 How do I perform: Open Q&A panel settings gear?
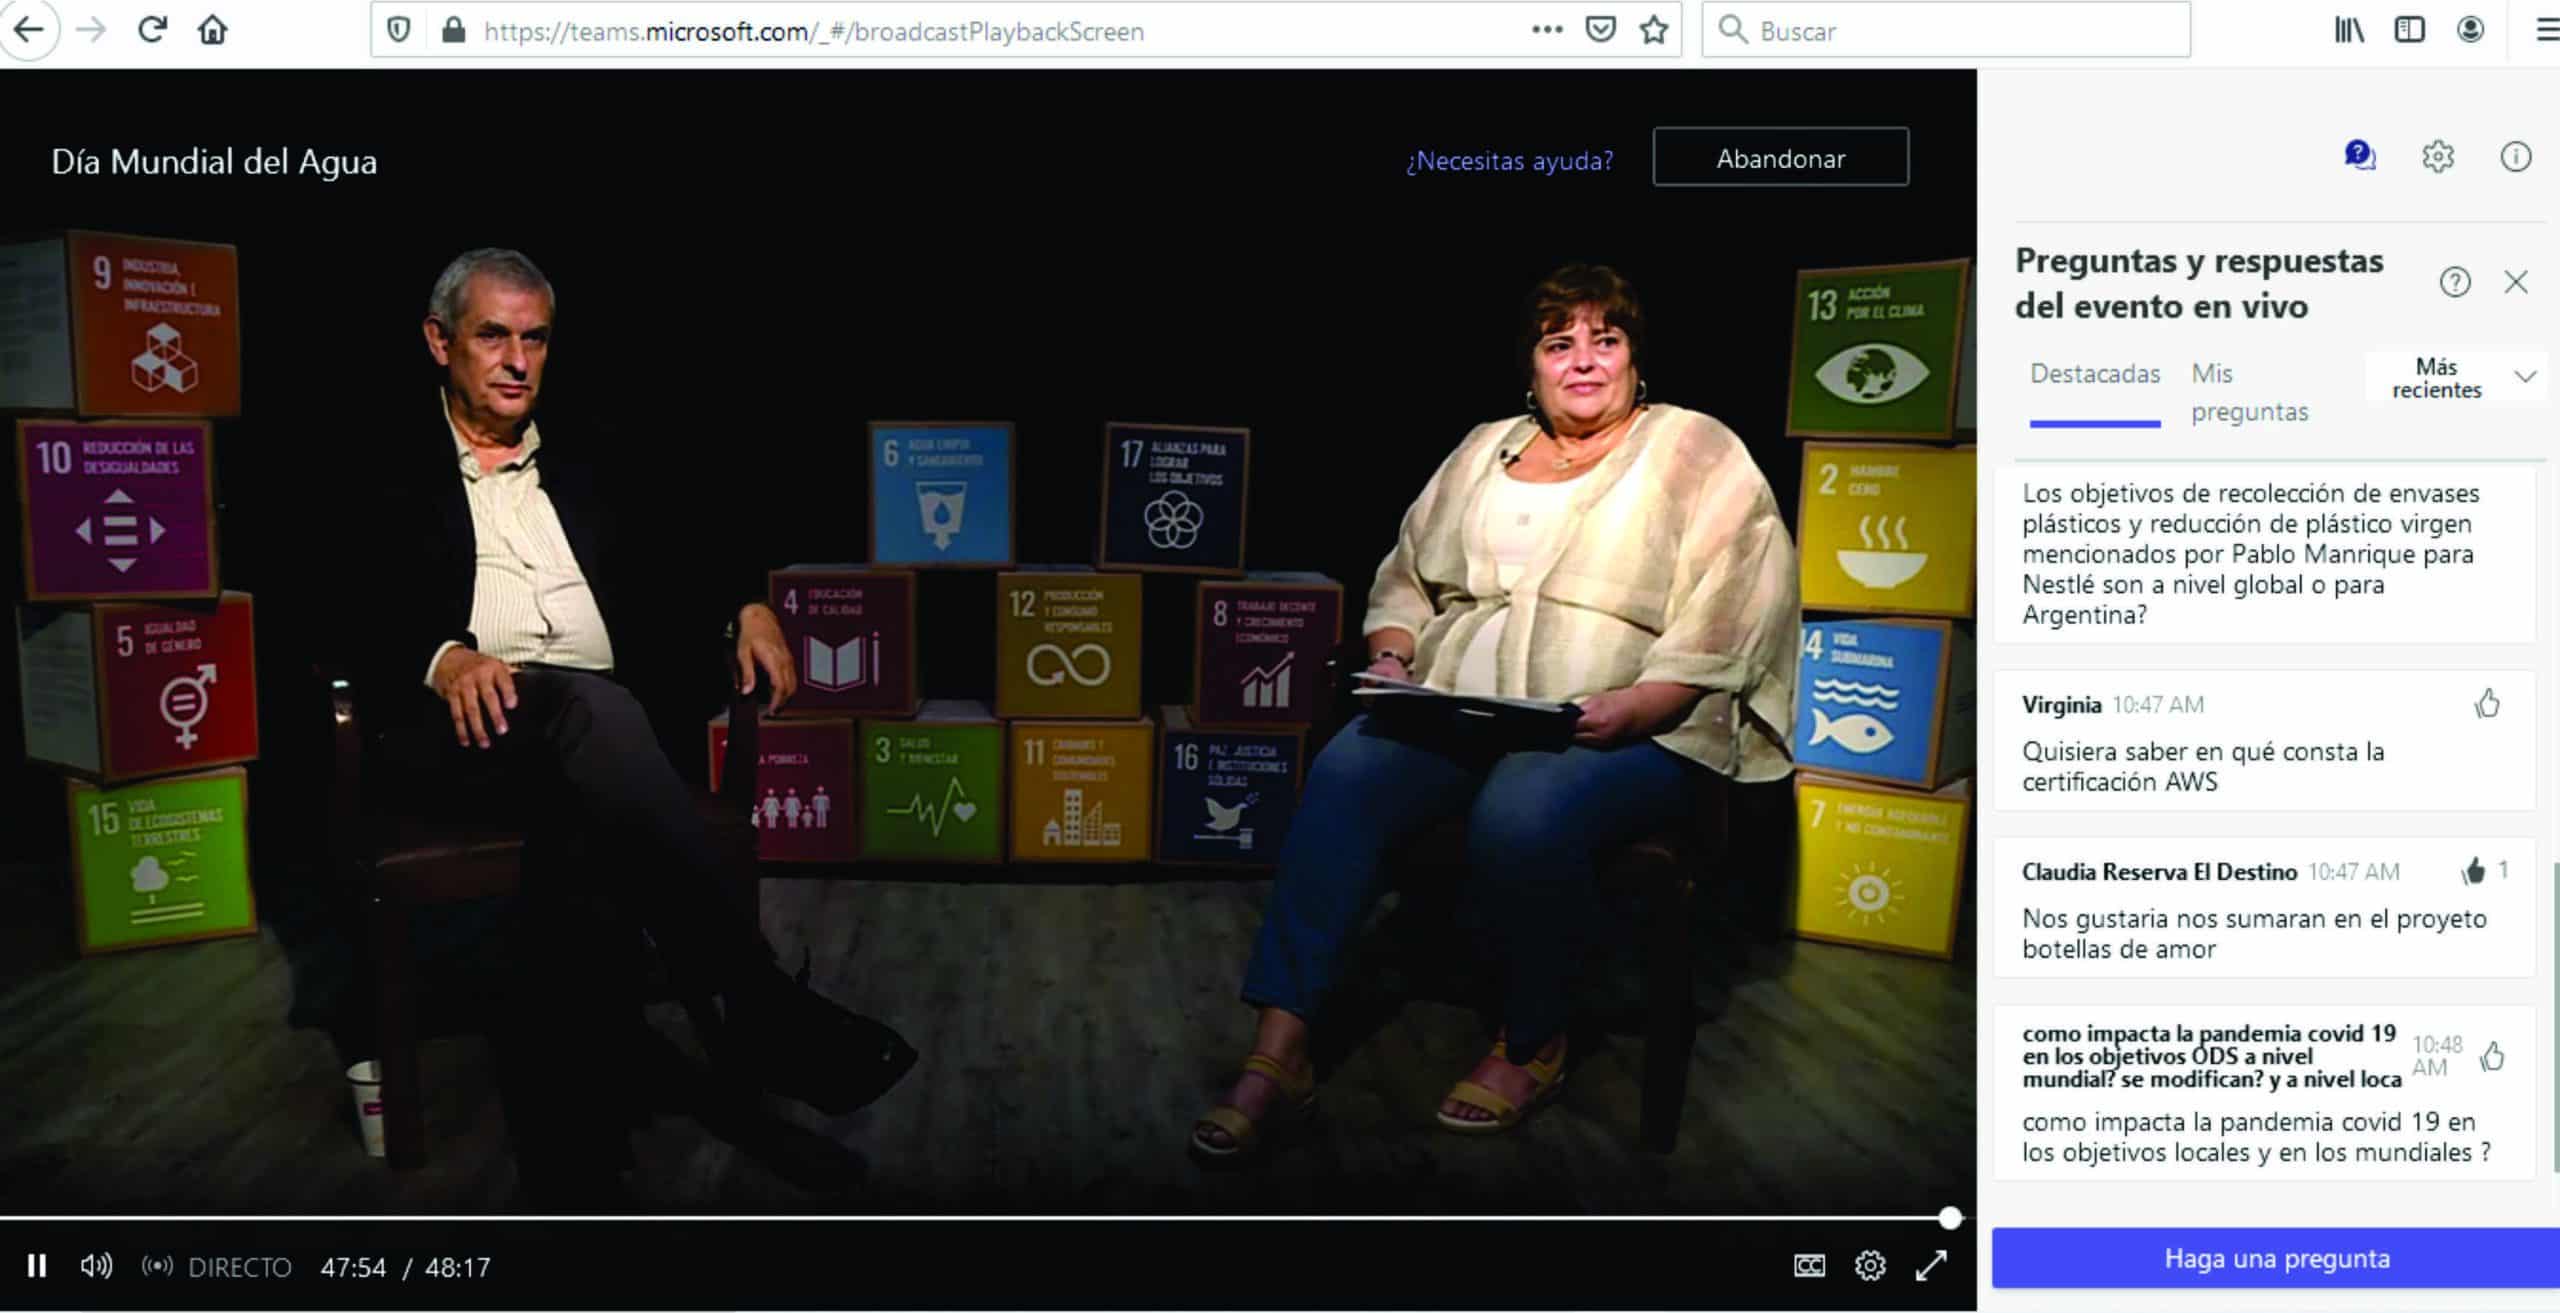[x=2438, y=156]
